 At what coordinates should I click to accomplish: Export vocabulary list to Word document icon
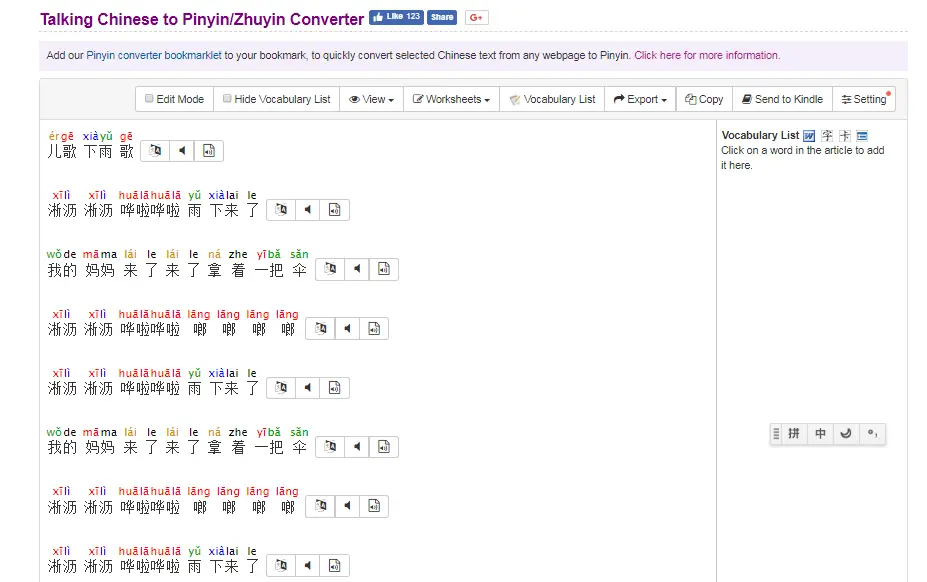tap(809, 136)
